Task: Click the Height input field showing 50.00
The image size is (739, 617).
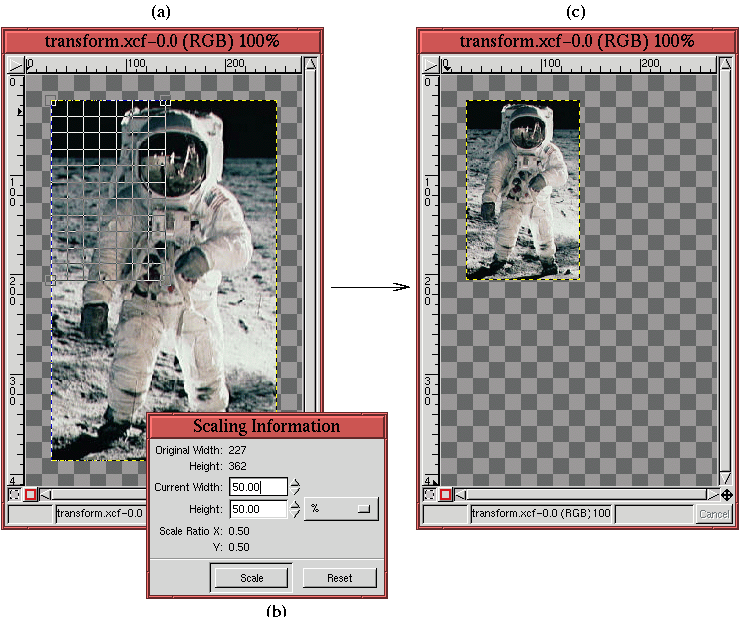Action: (x=258, y=509)
